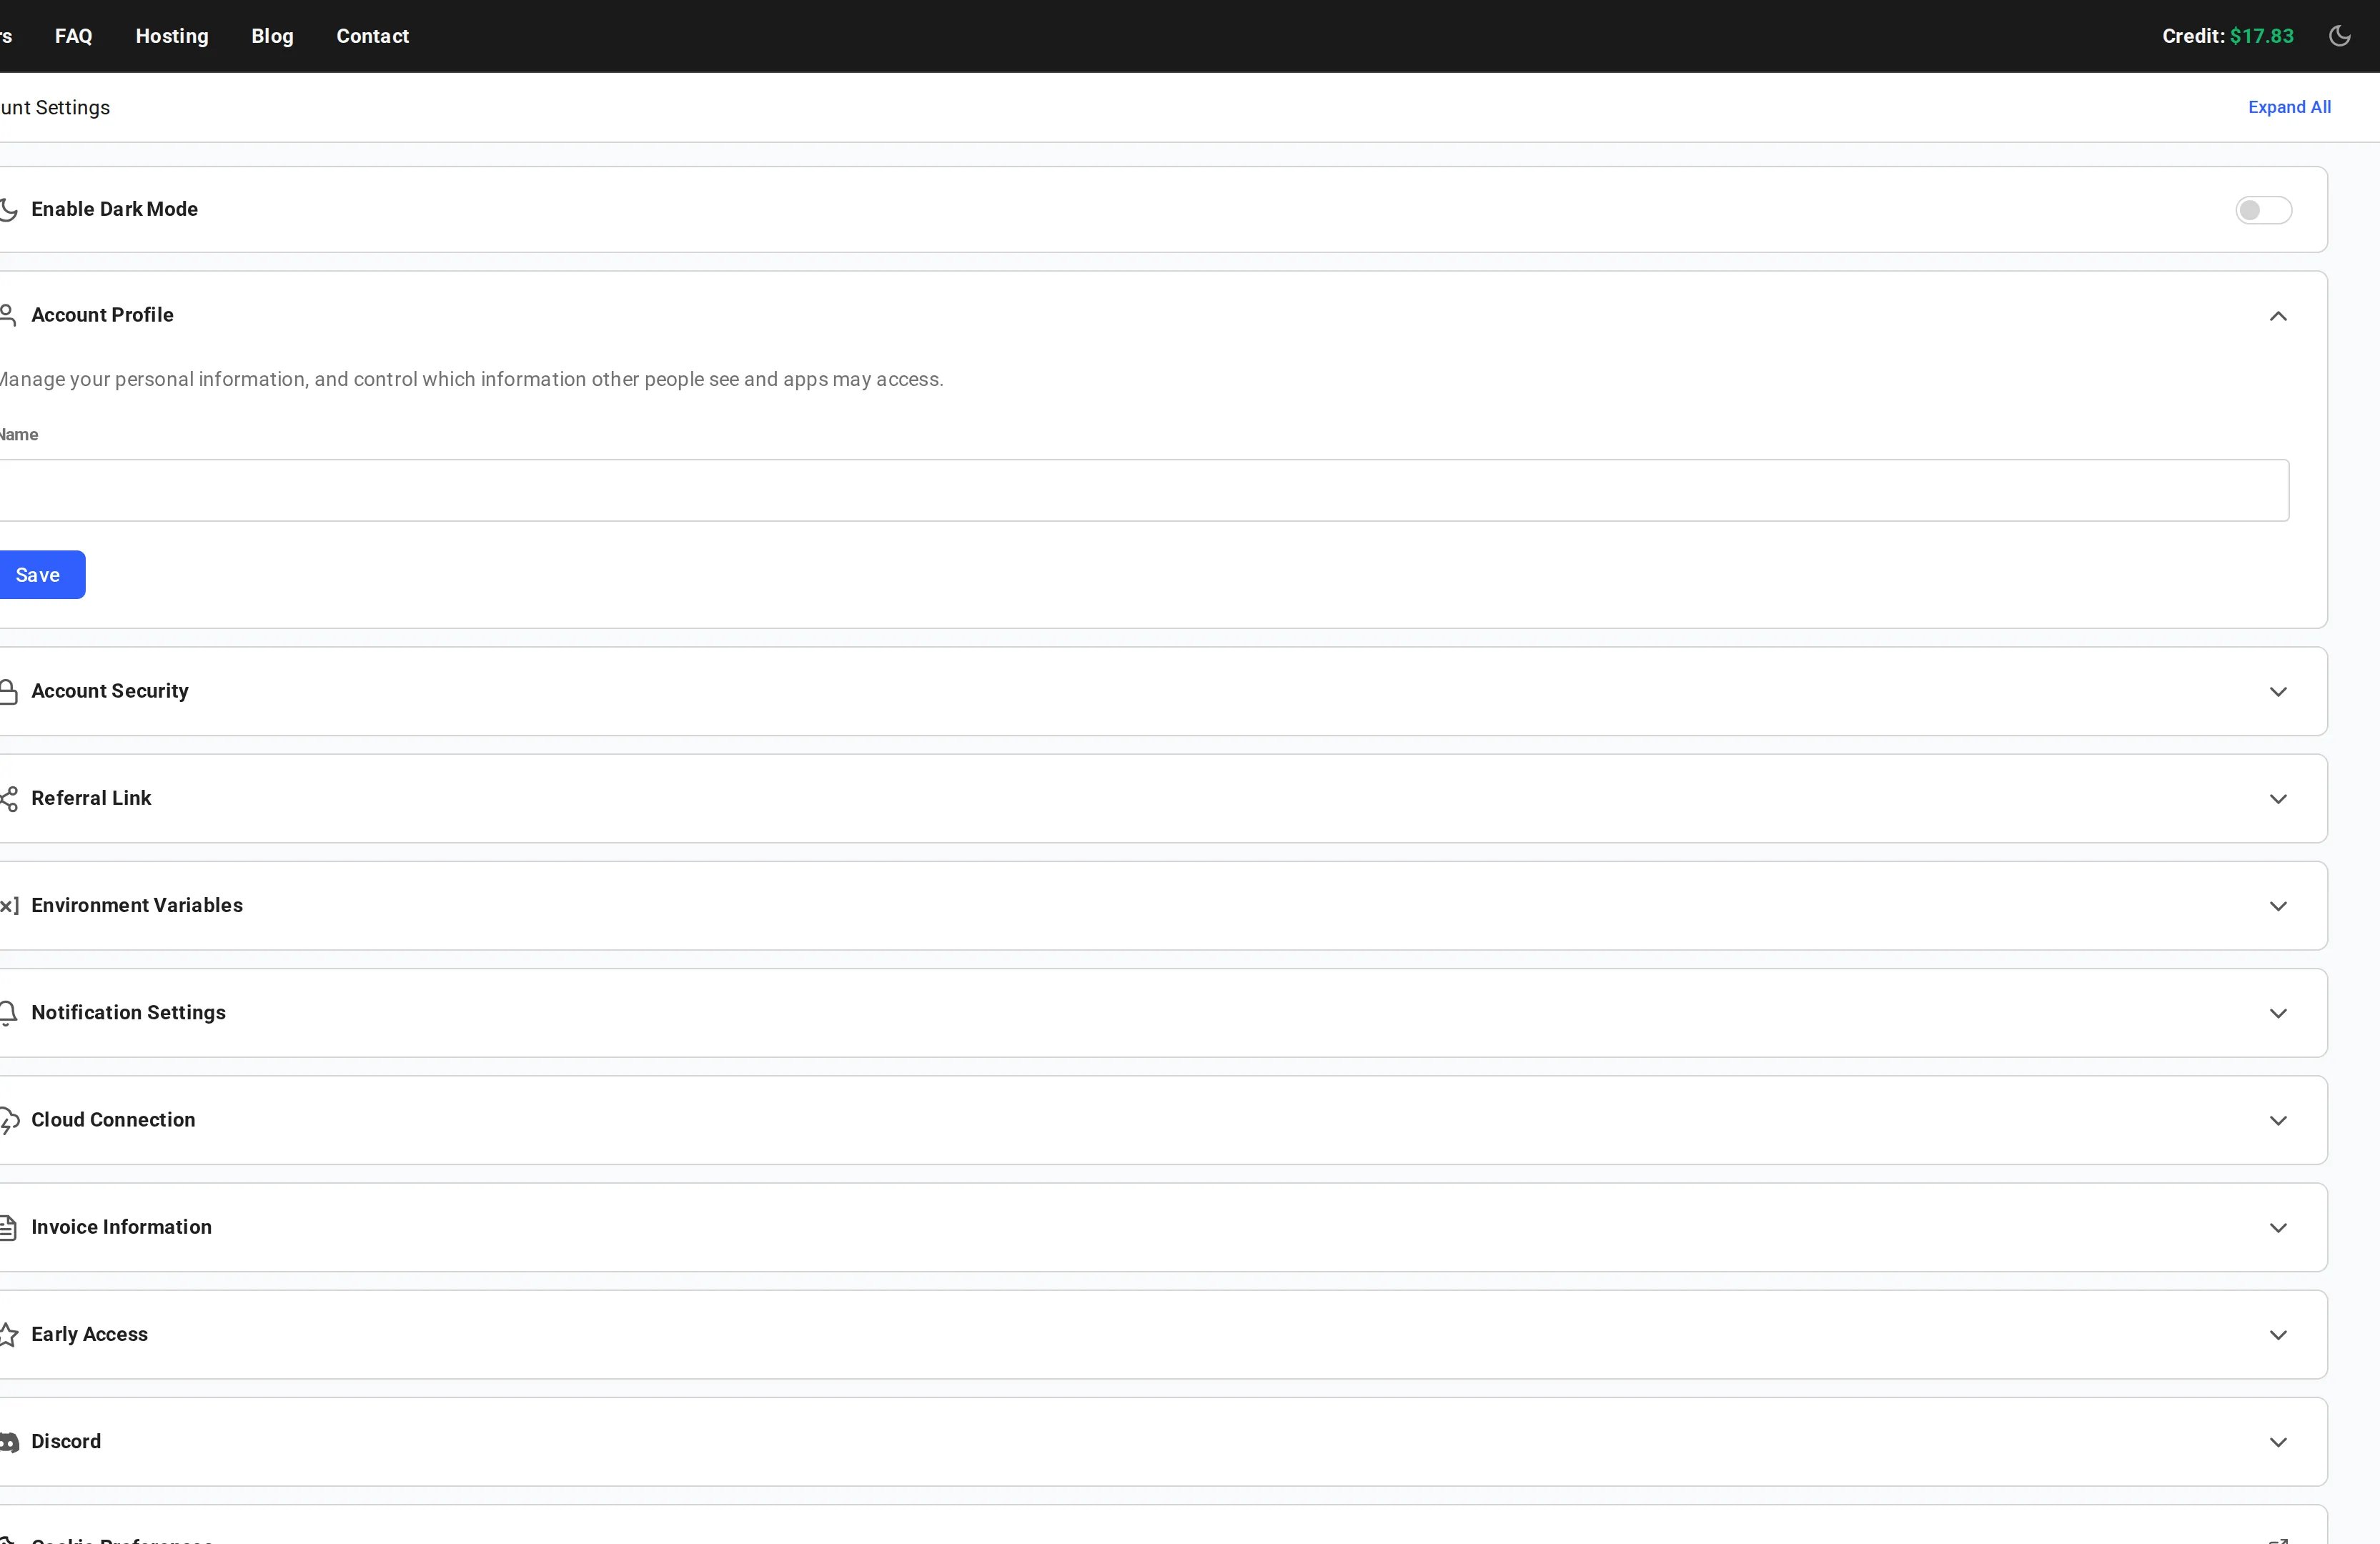Expand the Environment Variables section chevron
This screenshot has width=2380, height=1544.
2277,906
